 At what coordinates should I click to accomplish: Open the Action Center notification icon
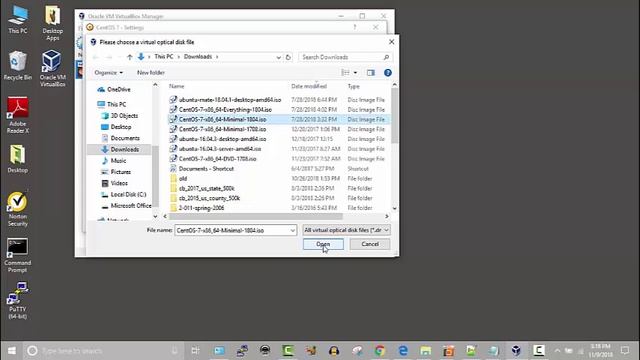tap(625, 351)
